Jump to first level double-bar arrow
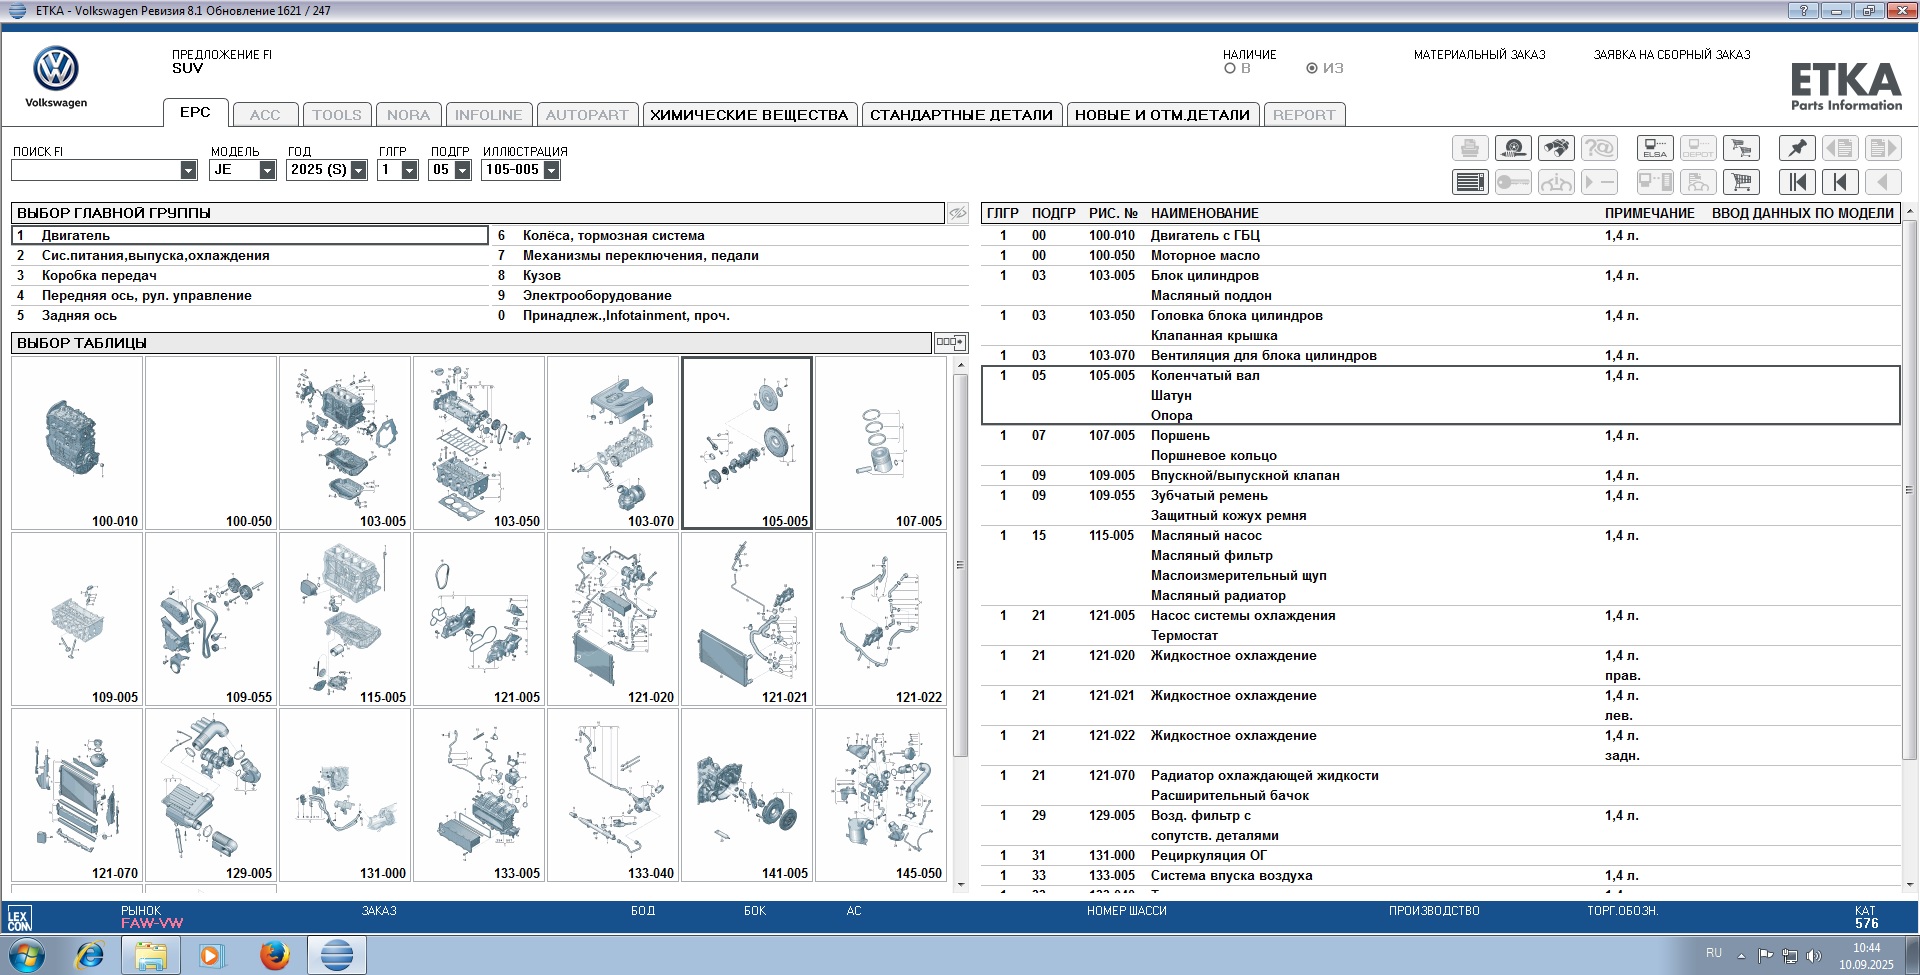The width and height of the screenshot is (1920, 975). pos(1797,182)
